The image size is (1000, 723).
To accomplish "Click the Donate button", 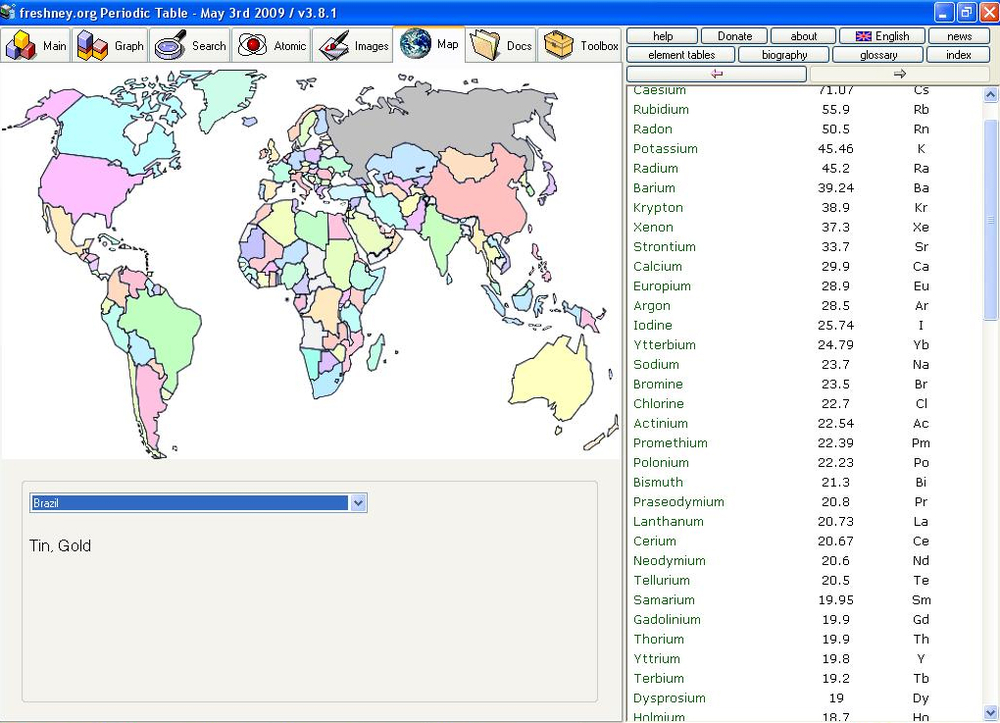I will coord(734,36).
